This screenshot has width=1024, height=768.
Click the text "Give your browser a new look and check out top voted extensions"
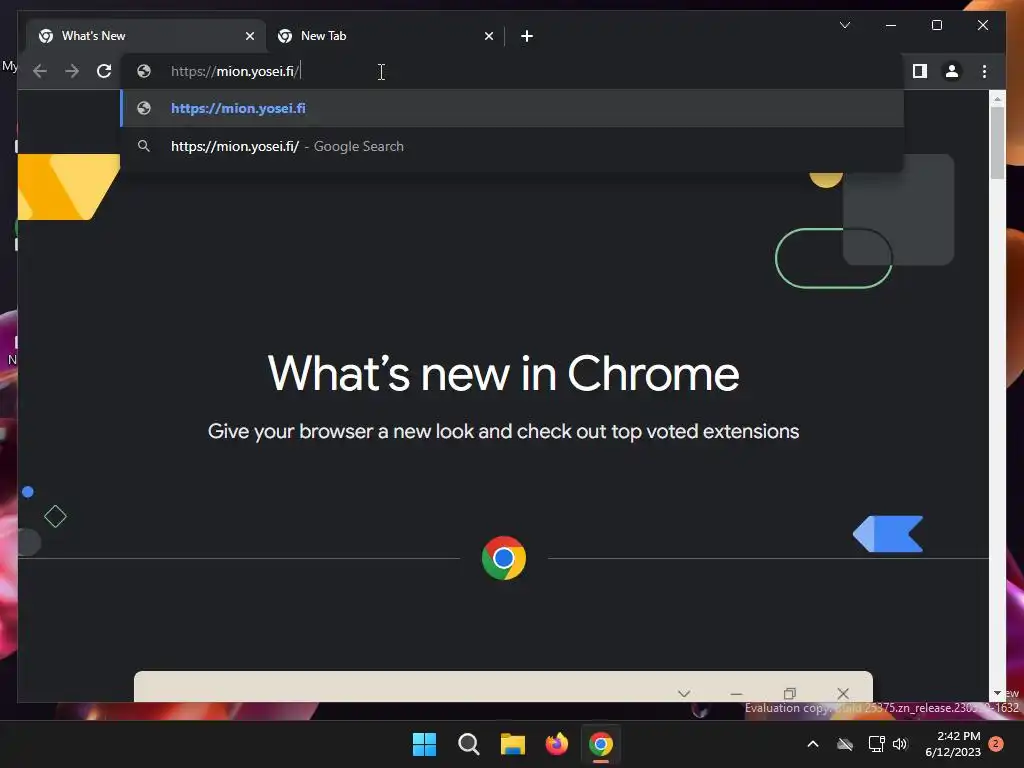tap(503, 432)
